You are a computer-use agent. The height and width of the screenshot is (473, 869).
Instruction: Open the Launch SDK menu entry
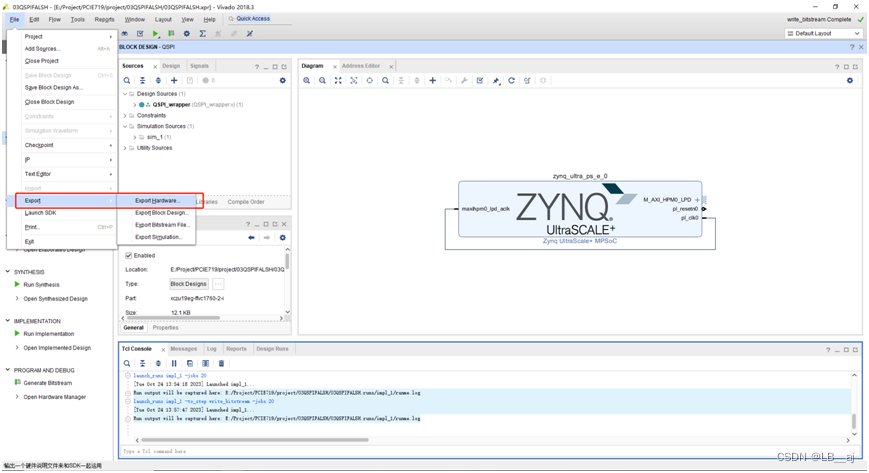[40, 213]
